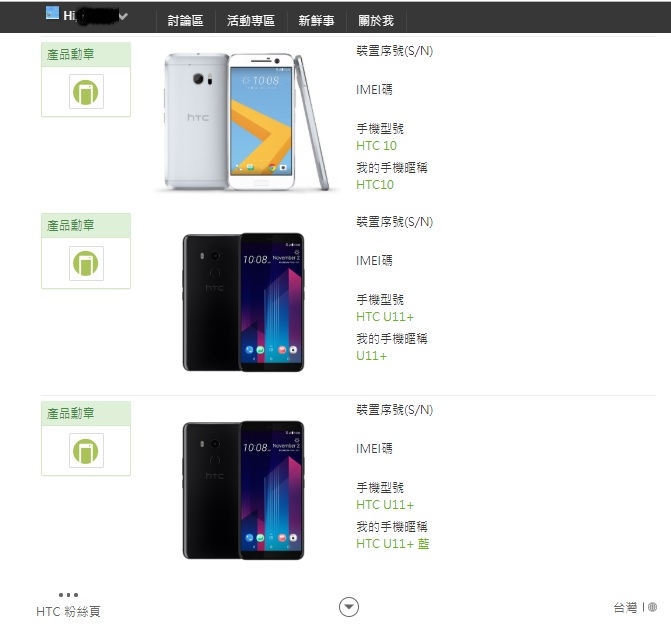The height and width of the screenshot is (627, 671).
Task: Click the HTC 10 model link
Action: coord(376,146)
